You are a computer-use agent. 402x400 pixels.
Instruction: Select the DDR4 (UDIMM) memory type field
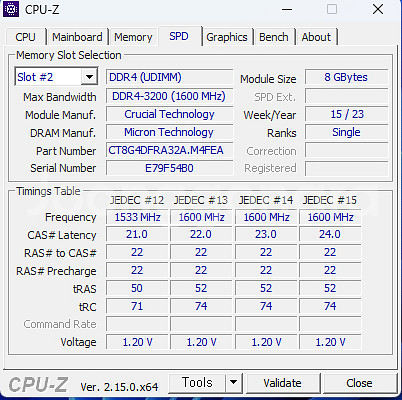coord(169,77)
